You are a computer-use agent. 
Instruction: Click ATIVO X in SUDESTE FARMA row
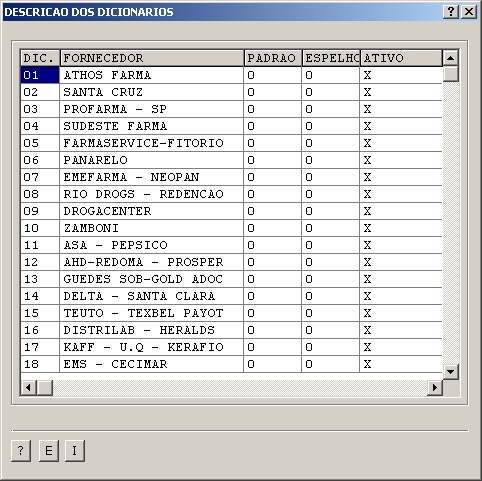pyautogui.click(x=401, y=126)
